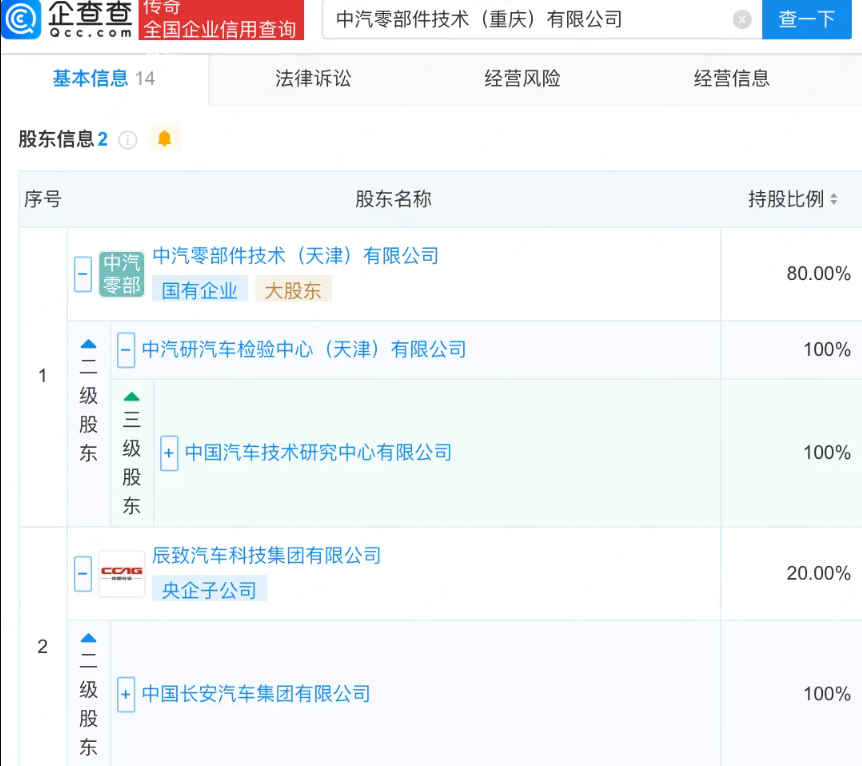The image size is (862, 766).
Task: Expand 中国长安汽车集团有限公司 shareholders
Action: 125,694
